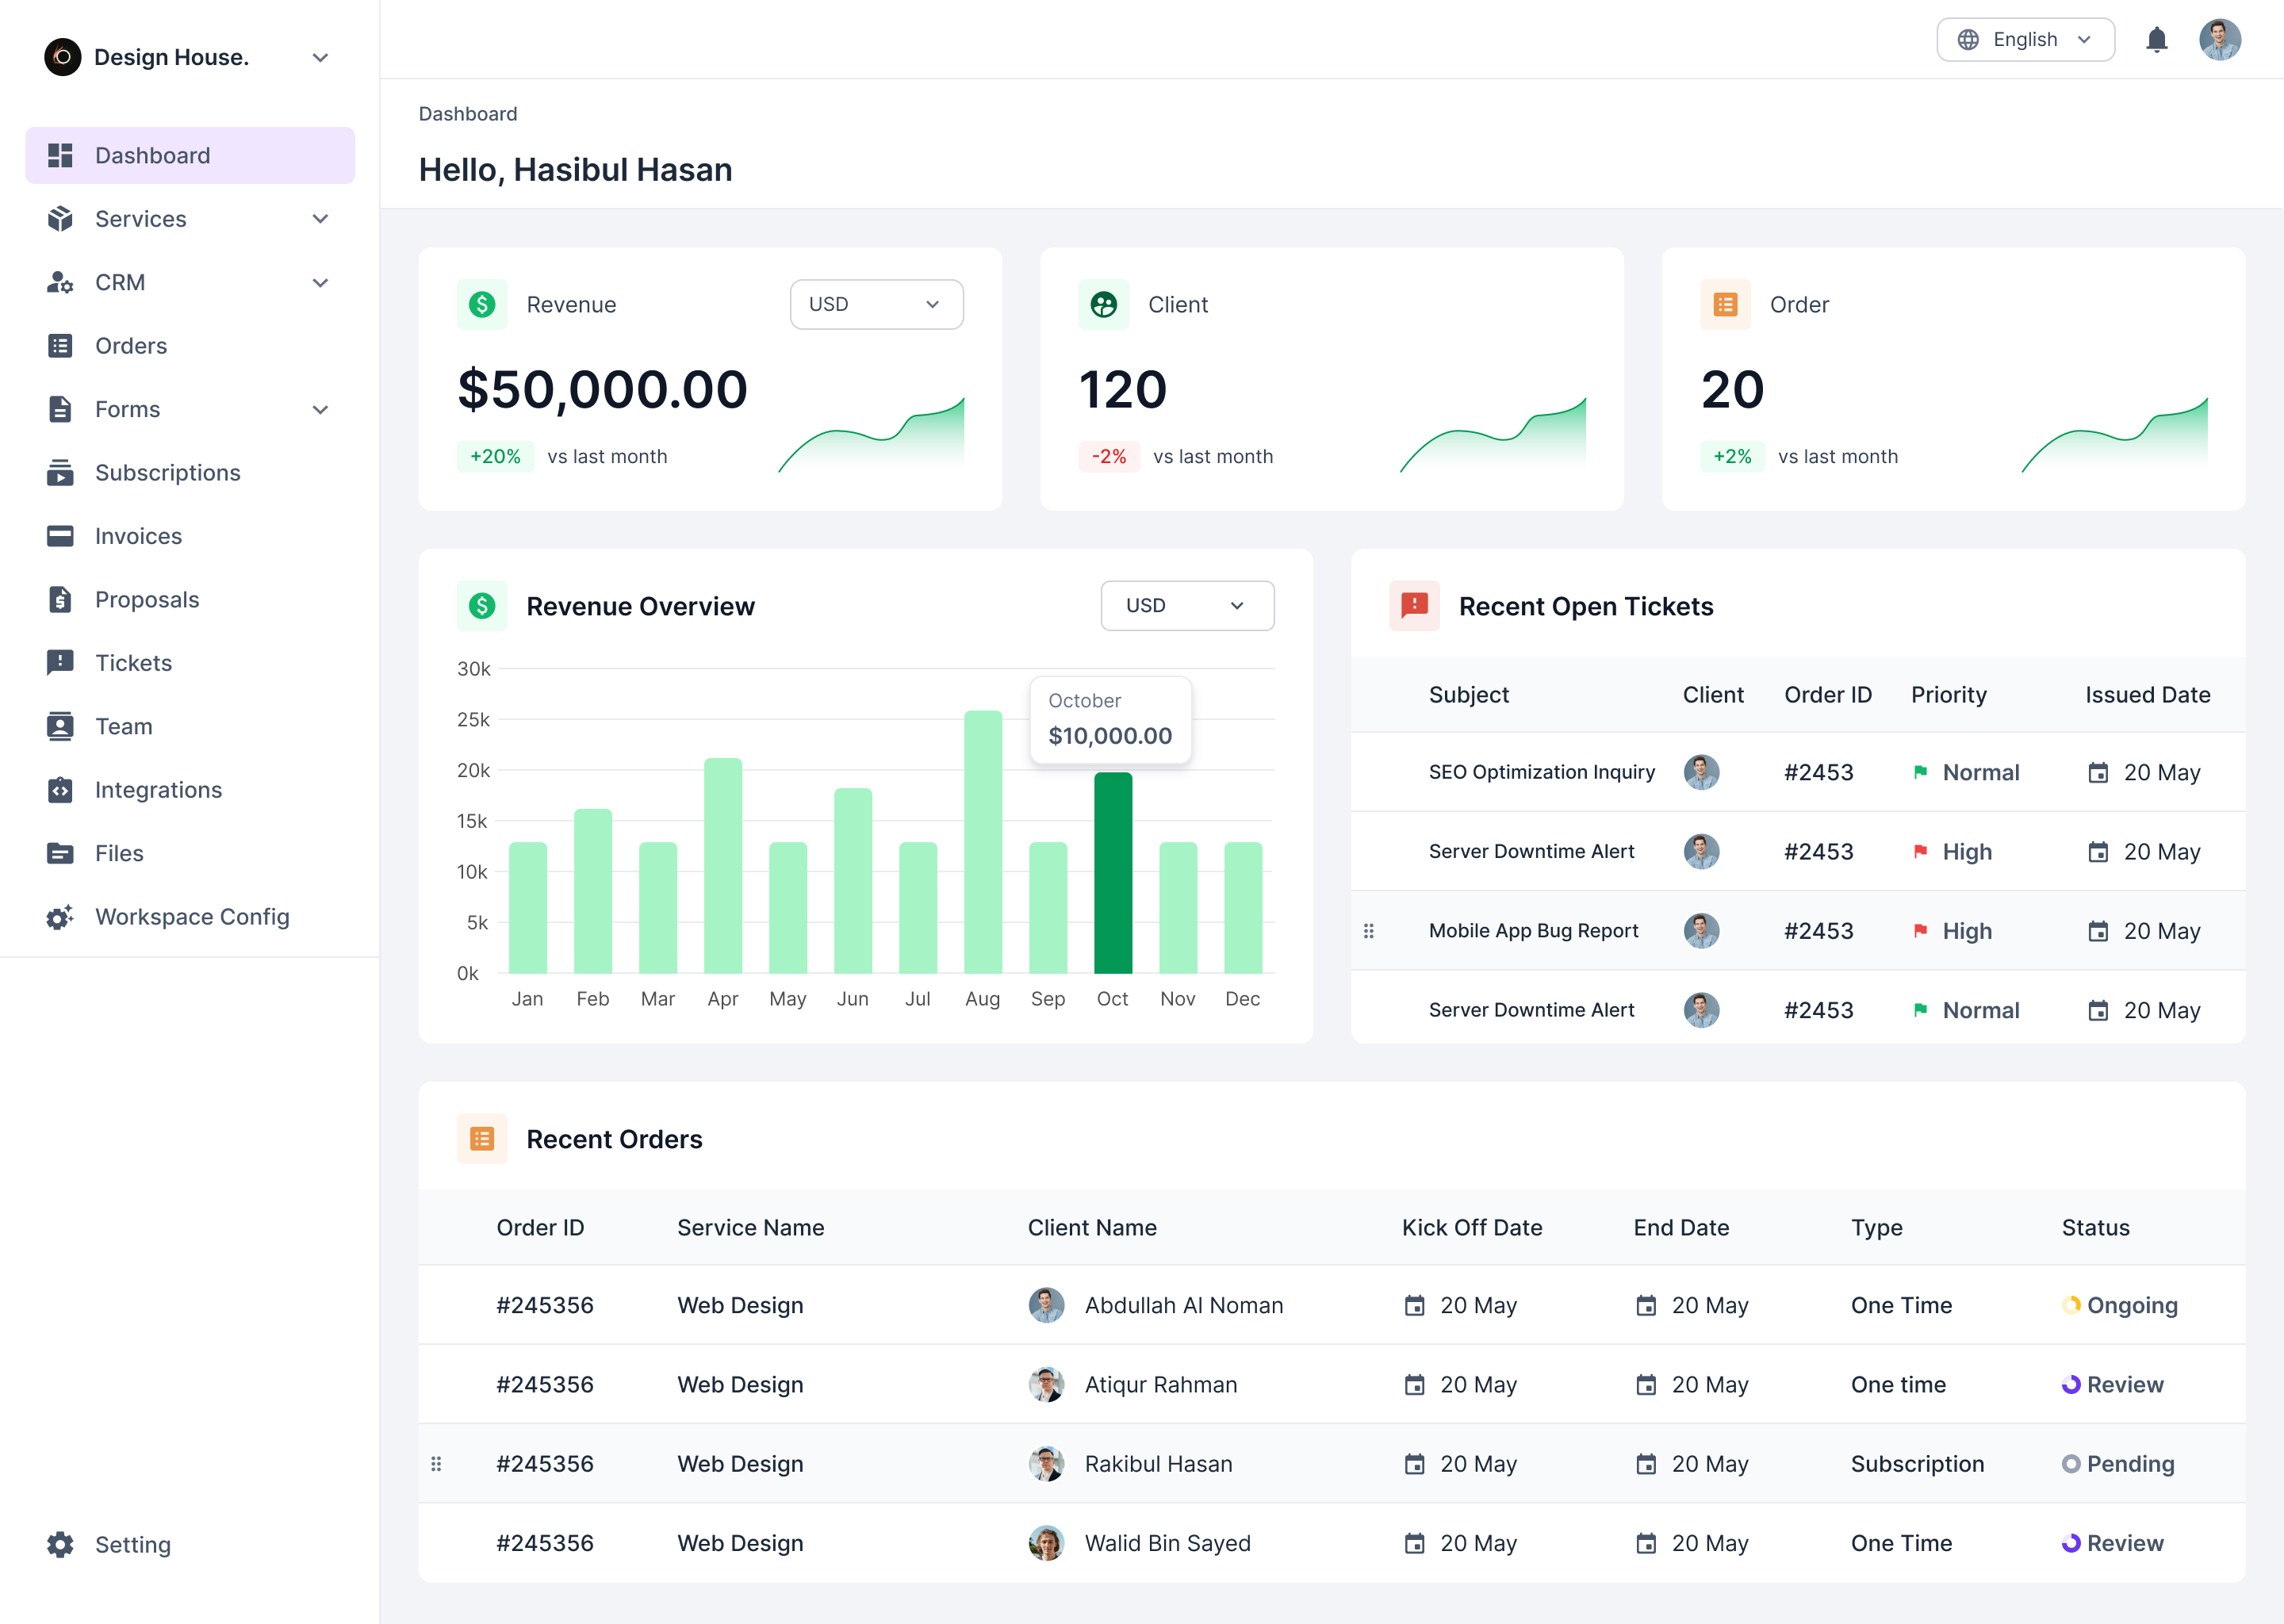Click the Ongoing status of Abdullah's order

[2119, 1305]
